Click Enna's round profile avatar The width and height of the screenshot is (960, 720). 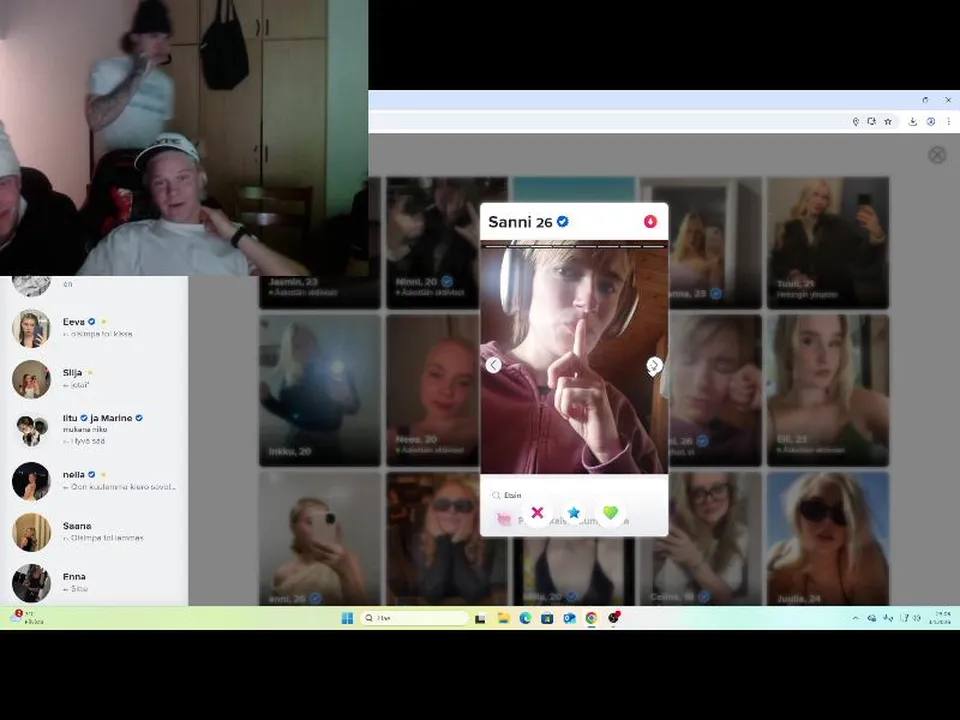31,583
